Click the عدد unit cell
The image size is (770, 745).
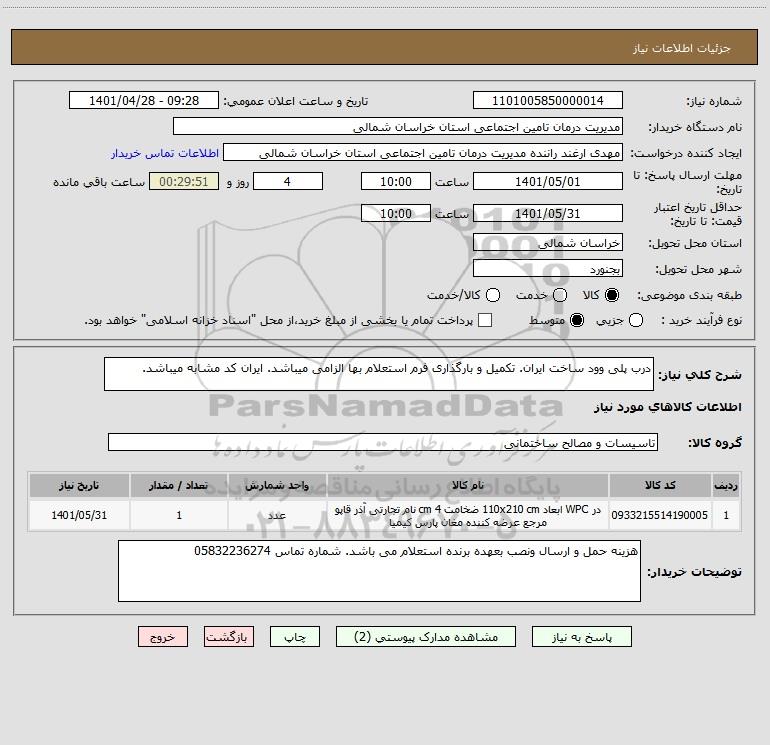pos(277,515)
